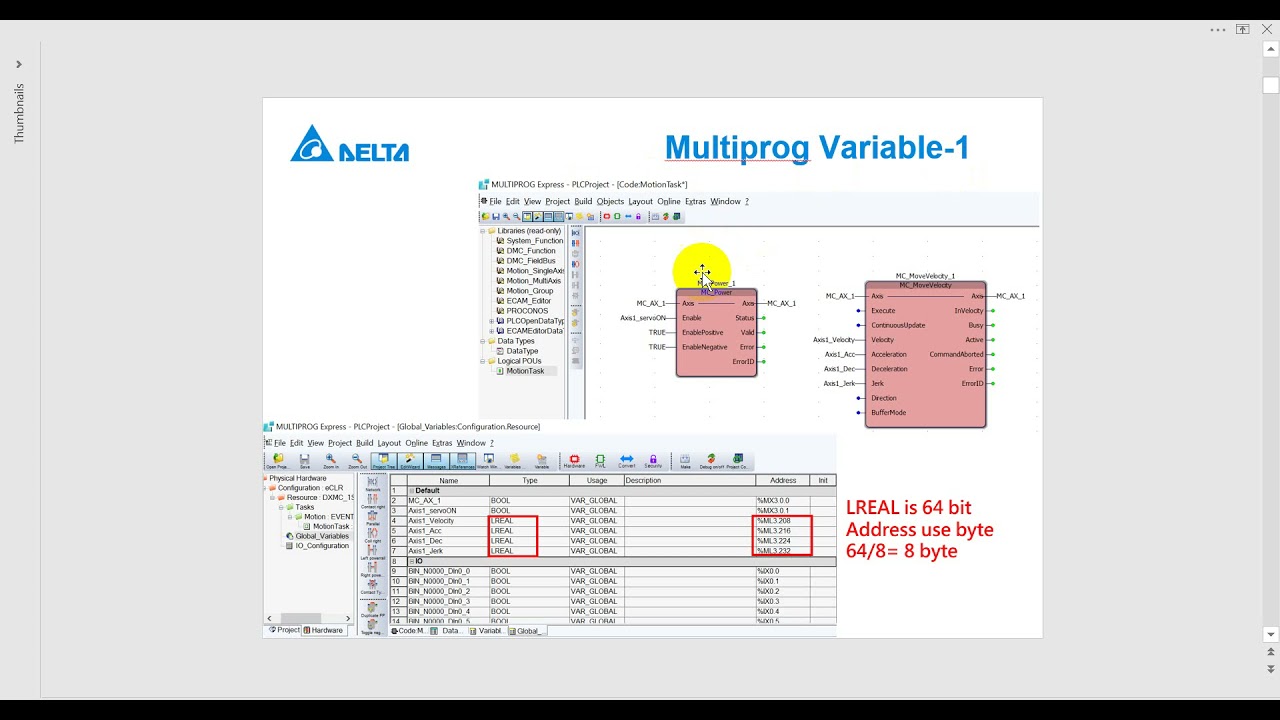The height and width of the screenshot is (720, 1280).
Task: Collapse the Default variable group
Action: [410, 491]
